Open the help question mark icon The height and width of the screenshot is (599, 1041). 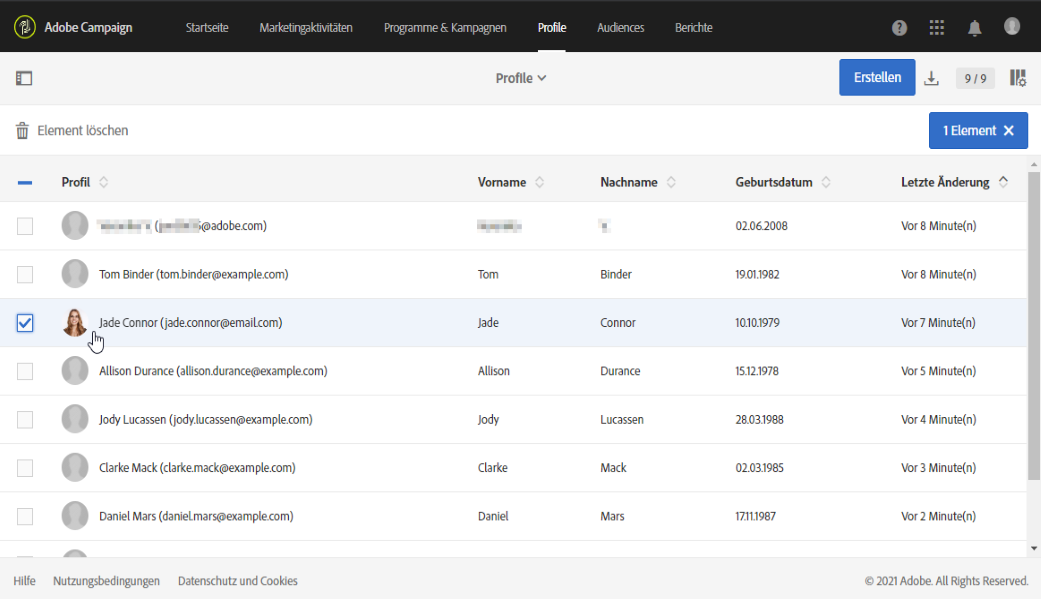899,28
